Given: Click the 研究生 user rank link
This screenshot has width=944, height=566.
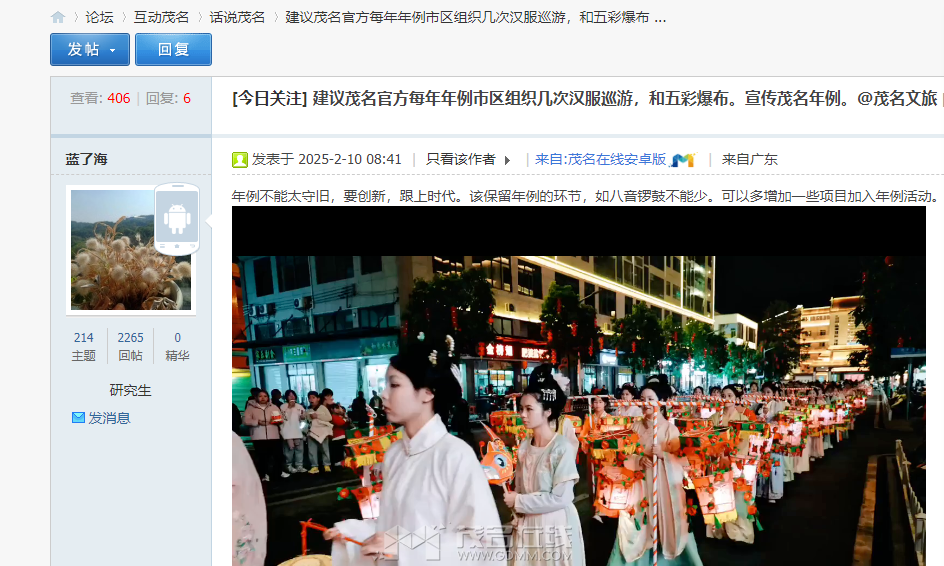Looking at the screenshot, I should (130, 390).
